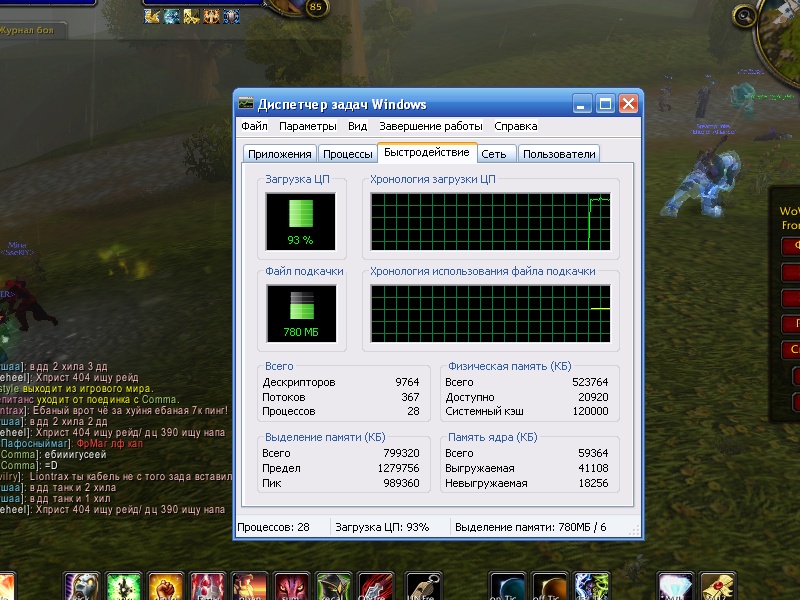
Task: Open the Параметры menu
Action: pos(308,126)
